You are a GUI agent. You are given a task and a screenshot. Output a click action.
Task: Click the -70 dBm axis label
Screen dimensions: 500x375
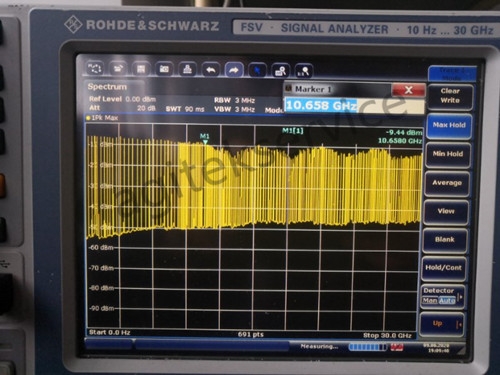(x=101, y=268)
